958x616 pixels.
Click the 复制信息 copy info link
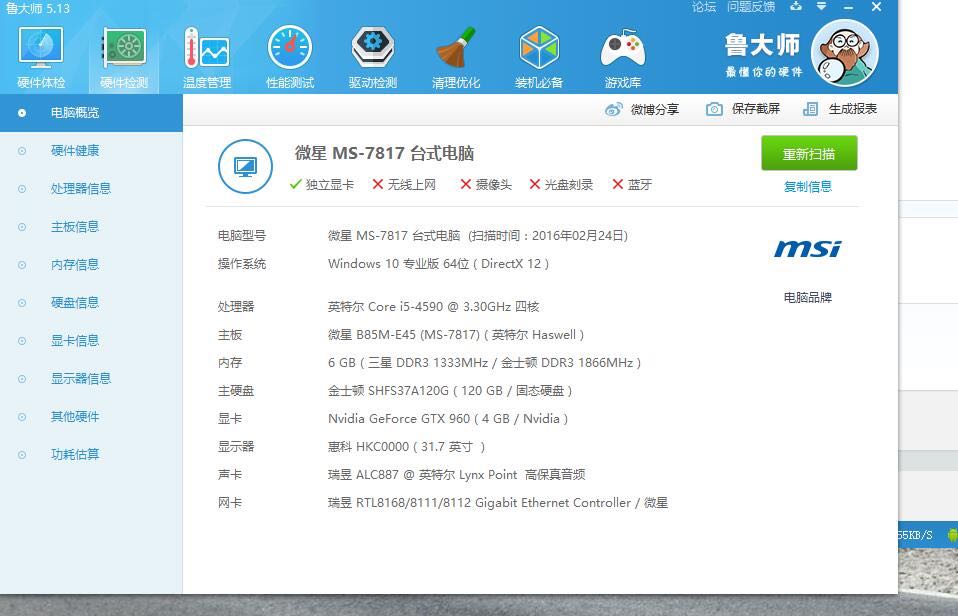[808, 187]
